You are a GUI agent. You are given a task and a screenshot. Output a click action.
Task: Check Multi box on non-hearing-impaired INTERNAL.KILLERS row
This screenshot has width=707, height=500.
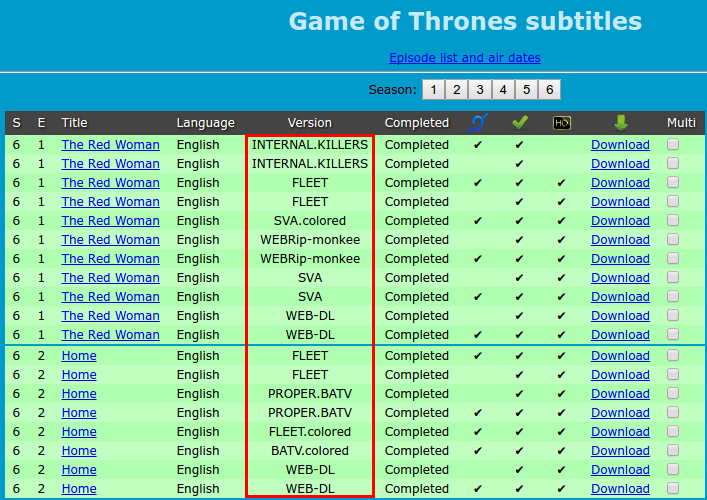[x=673, y=163]
